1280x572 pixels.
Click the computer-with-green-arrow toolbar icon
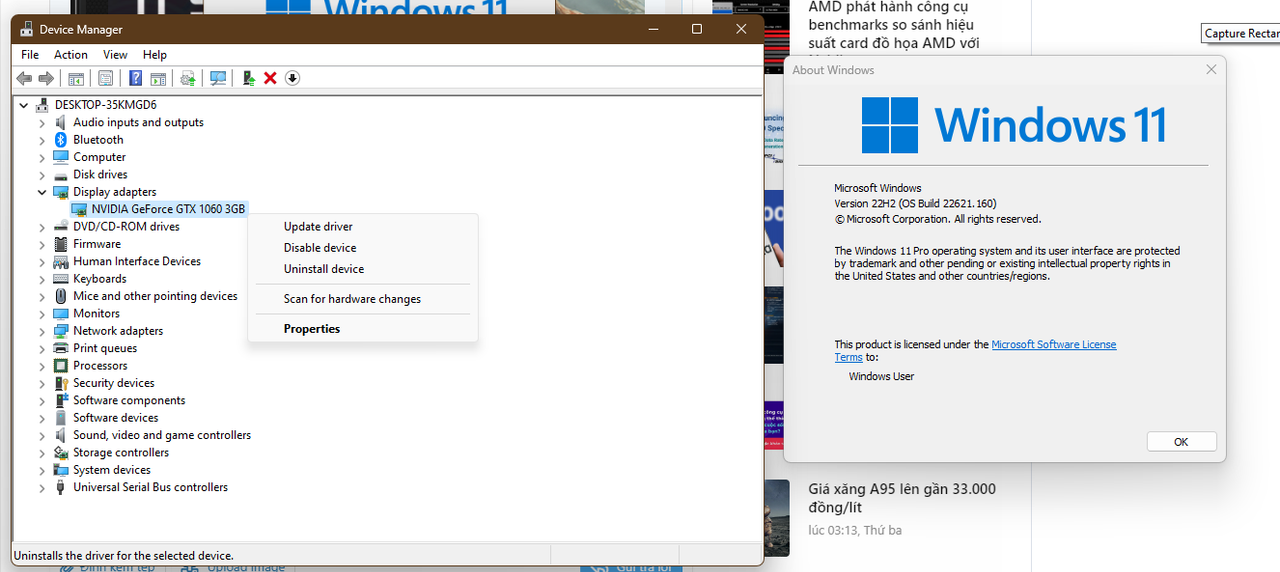pos(249,78)
